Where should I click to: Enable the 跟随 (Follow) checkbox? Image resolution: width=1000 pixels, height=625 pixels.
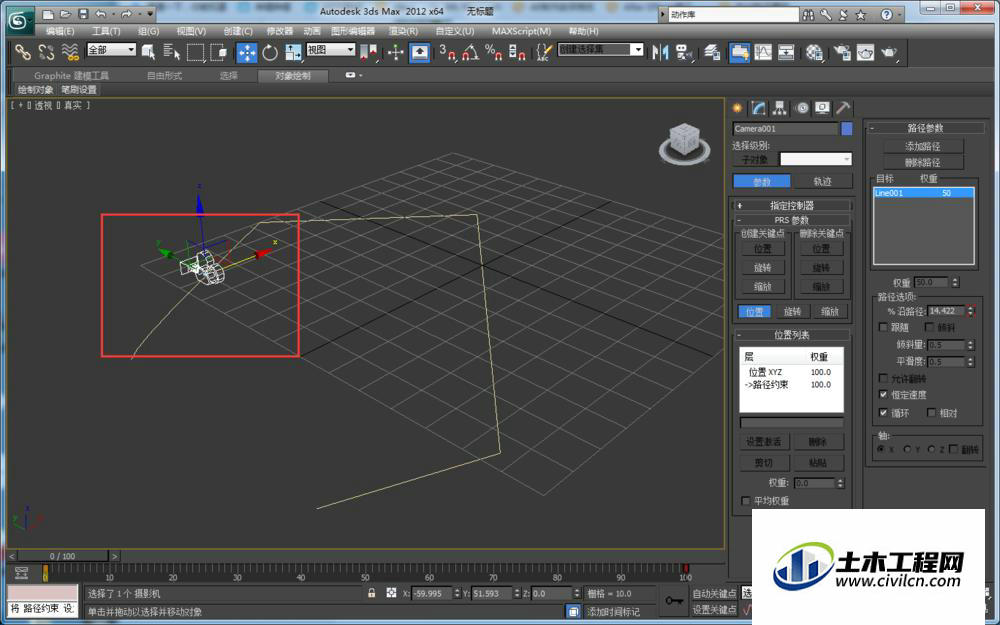click(883, 327)
